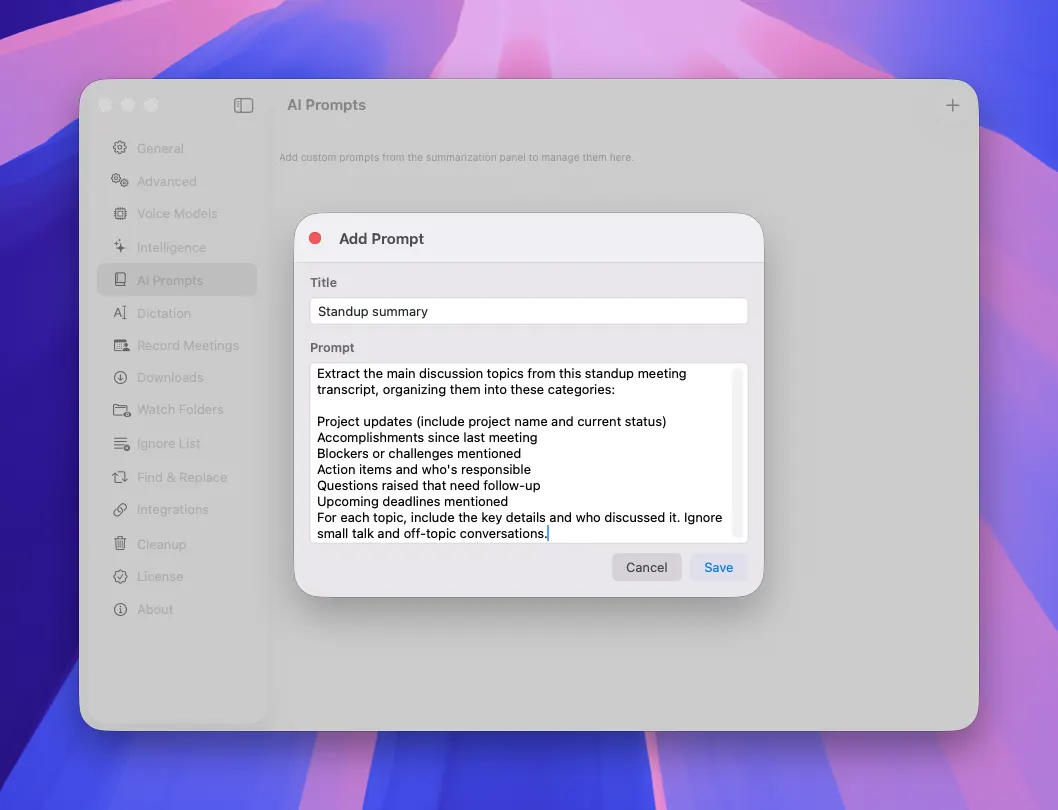
Task: Click the Intelligence sparkle icon
Action: tap(120, 246)
